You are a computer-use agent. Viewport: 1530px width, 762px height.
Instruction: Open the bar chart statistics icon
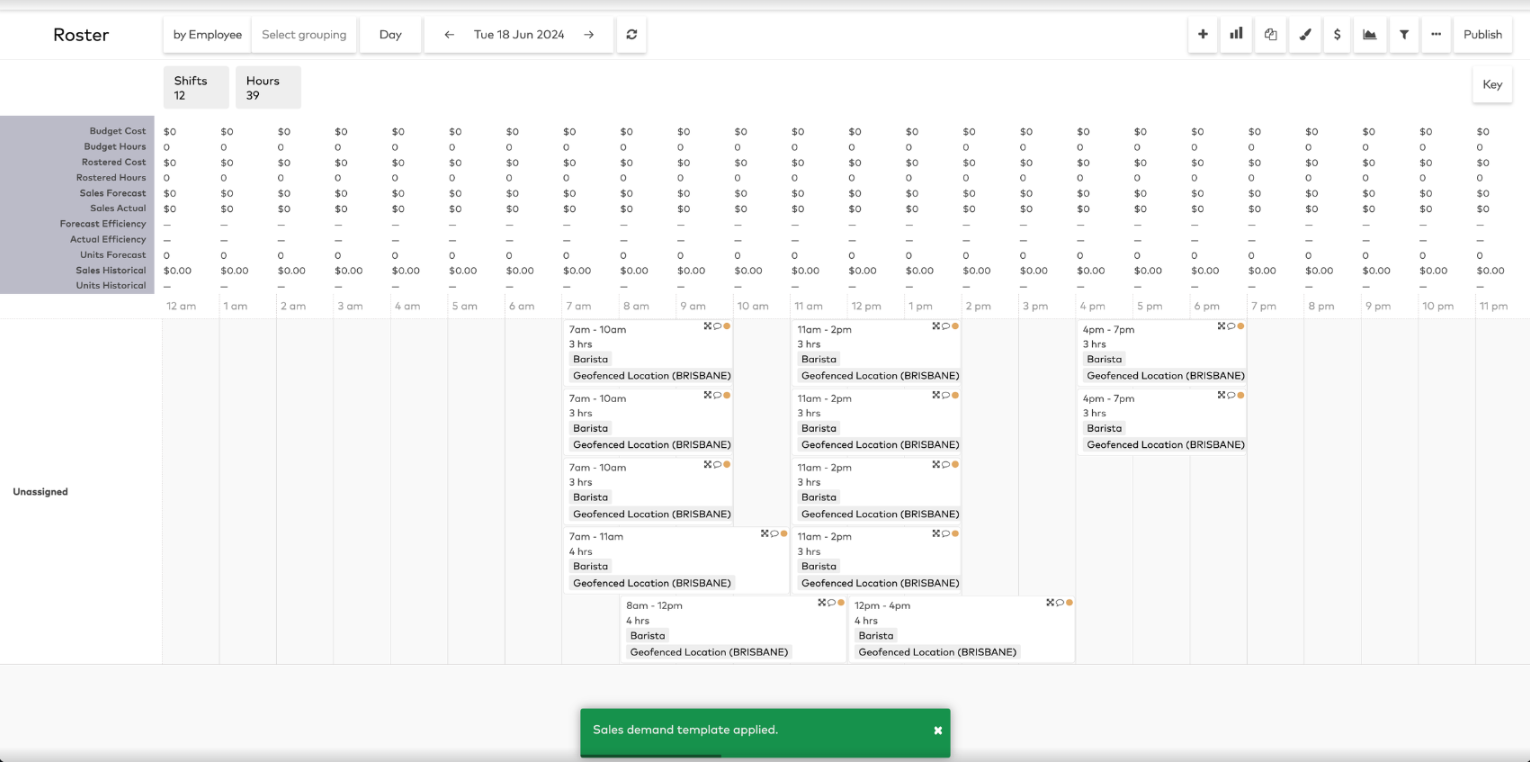(x=1236, y=34)
